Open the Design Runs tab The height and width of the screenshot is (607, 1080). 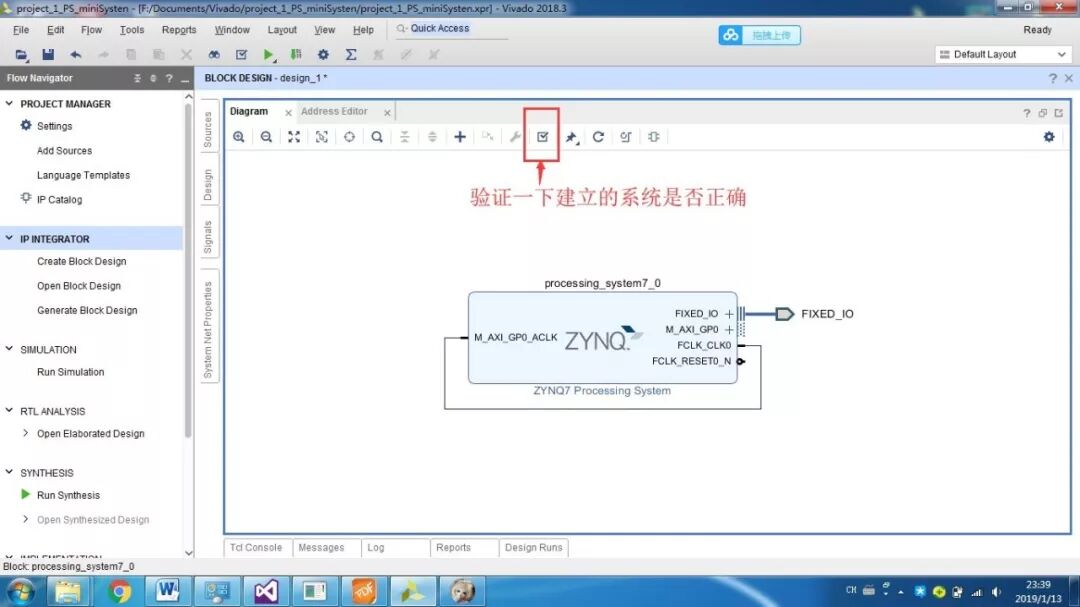point(534,547)
